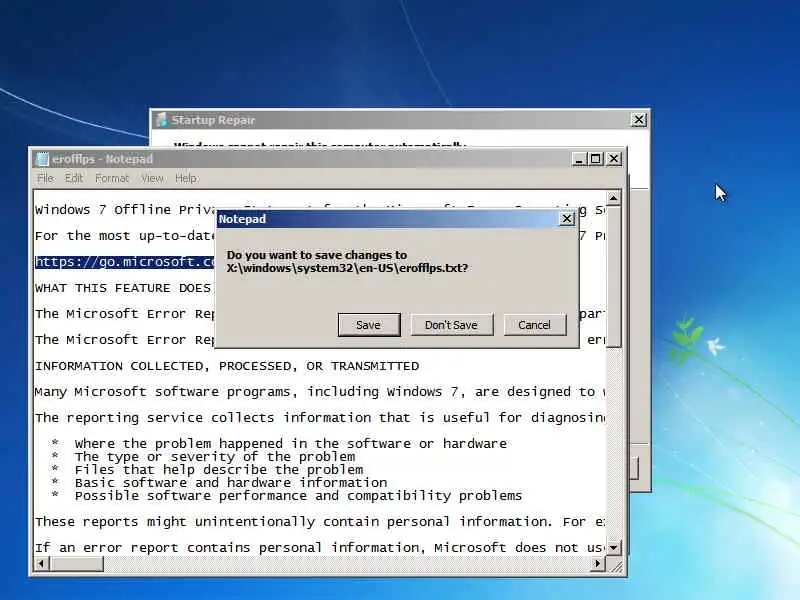Click the 'INFORMATION COLLECTED, PROCESSED, OR TRANSMITTED' line
Screen dimensions: 800x600
pyautogui.click(x=227, y=366)
